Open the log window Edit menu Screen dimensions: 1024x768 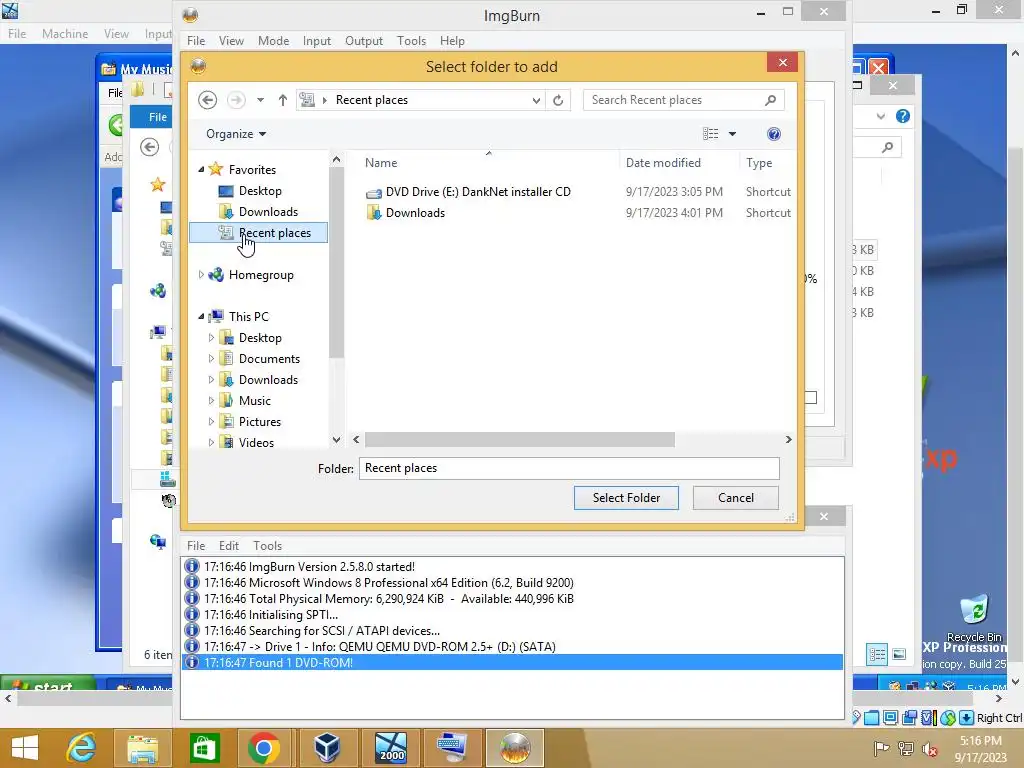pos(229,545)
